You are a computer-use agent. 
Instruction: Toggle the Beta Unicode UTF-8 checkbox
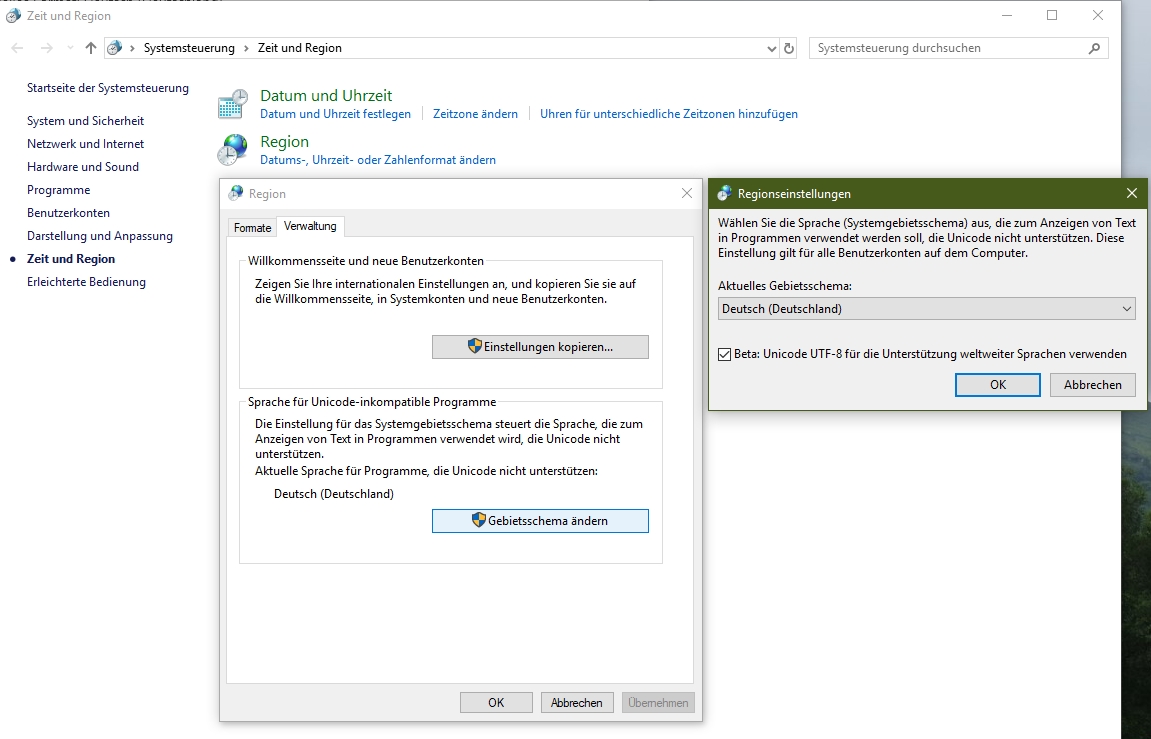coord(725,354)
